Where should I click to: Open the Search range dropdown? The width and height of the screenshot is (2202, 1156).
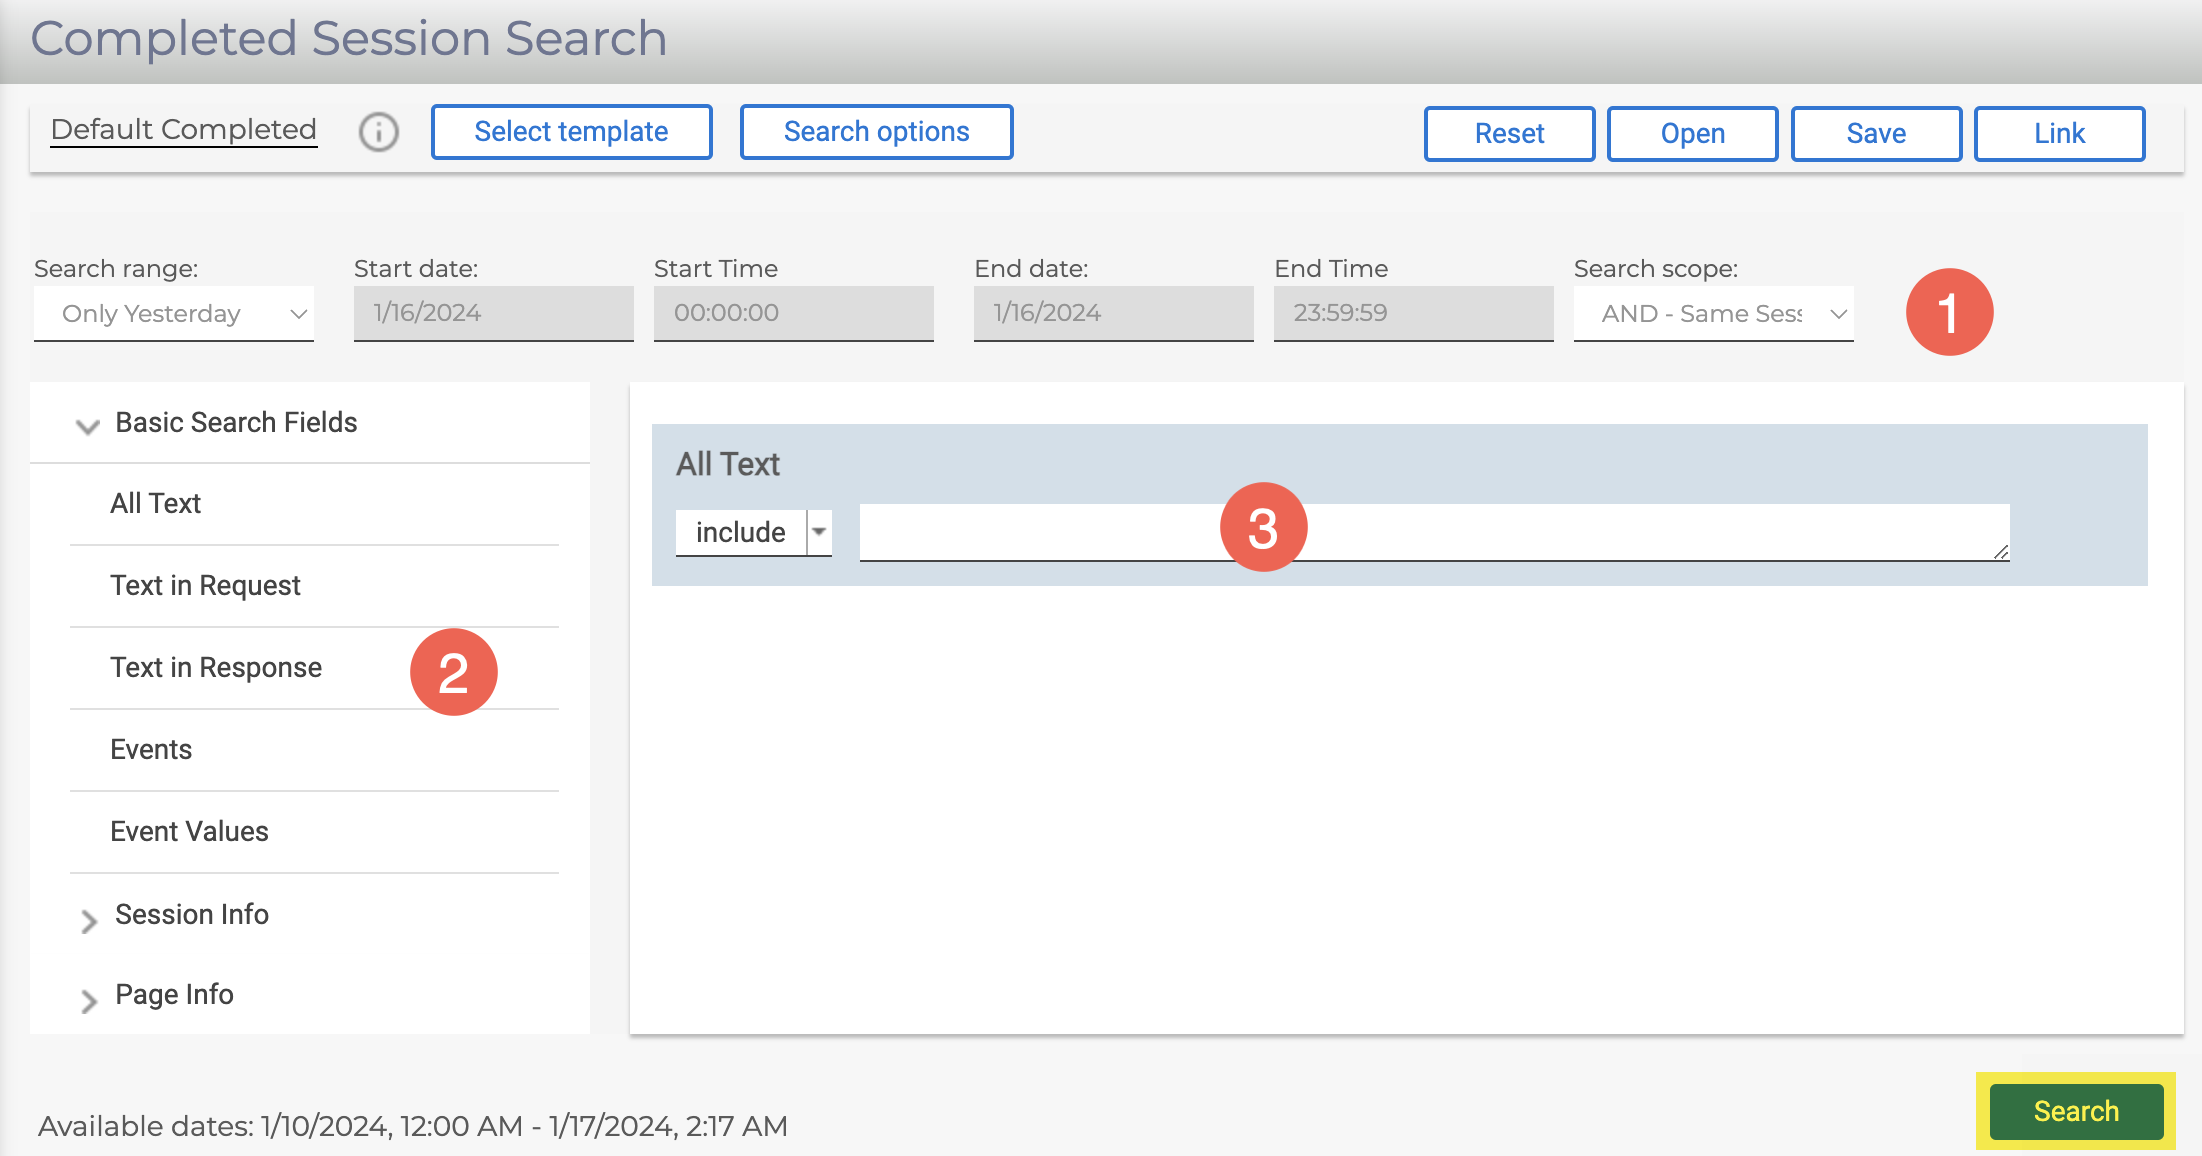(x=173, y=314)
